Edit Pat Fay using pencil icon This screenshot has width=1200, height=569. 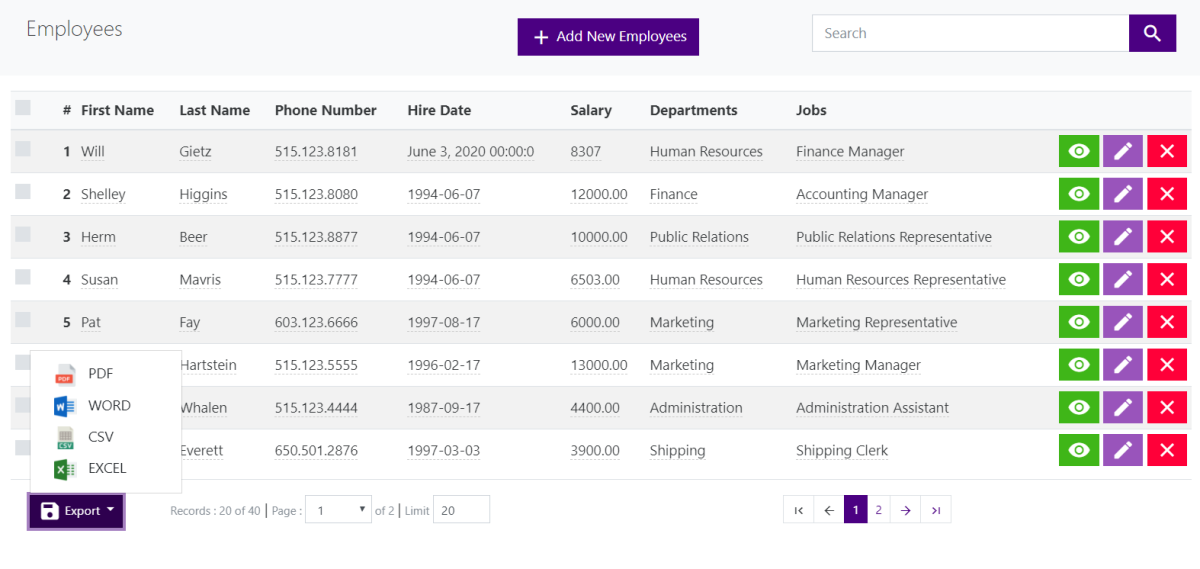pos(1122,323)
